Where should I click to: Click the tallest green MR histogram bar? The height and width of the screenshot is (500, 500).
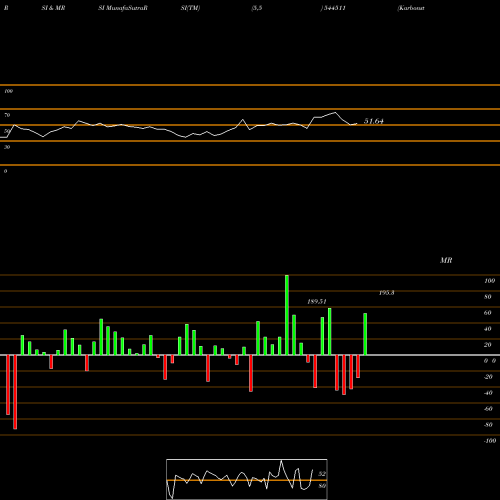tap(287, 315)
